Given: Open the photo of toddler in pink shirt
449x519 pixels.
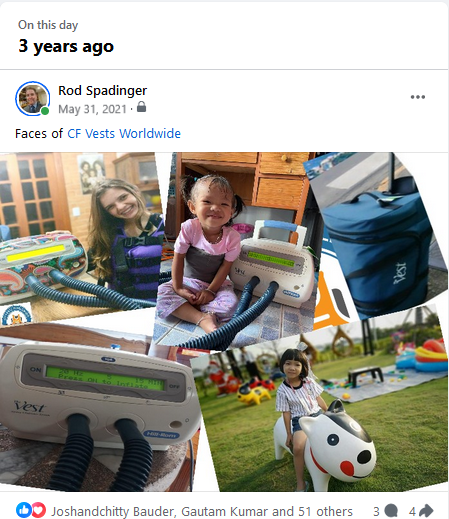Looking at the screenshot, I should pos(237,250).
